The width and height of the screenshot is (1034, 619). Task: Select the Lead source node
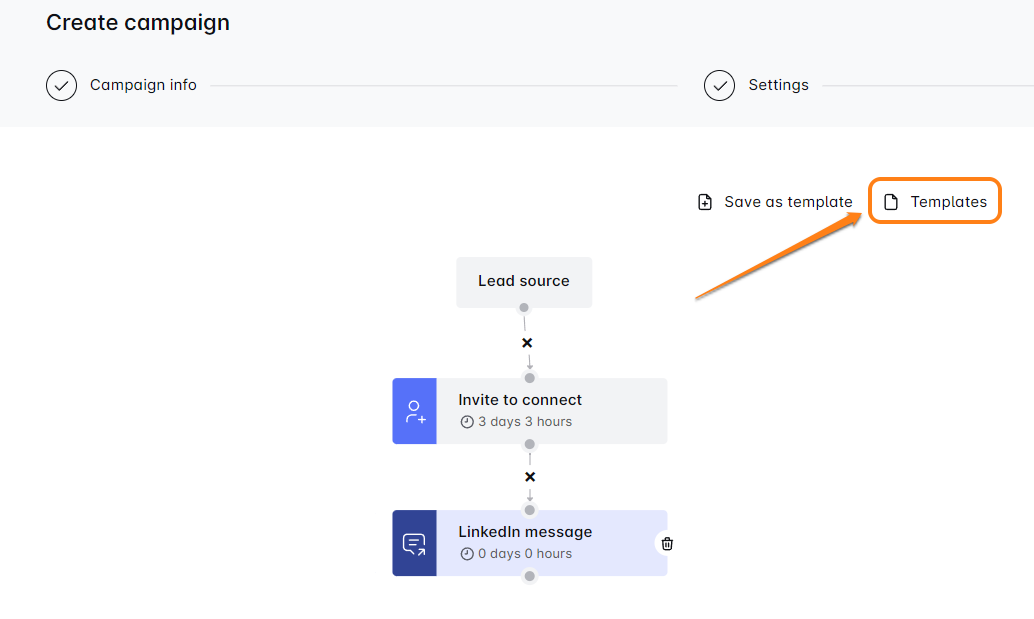524,282
